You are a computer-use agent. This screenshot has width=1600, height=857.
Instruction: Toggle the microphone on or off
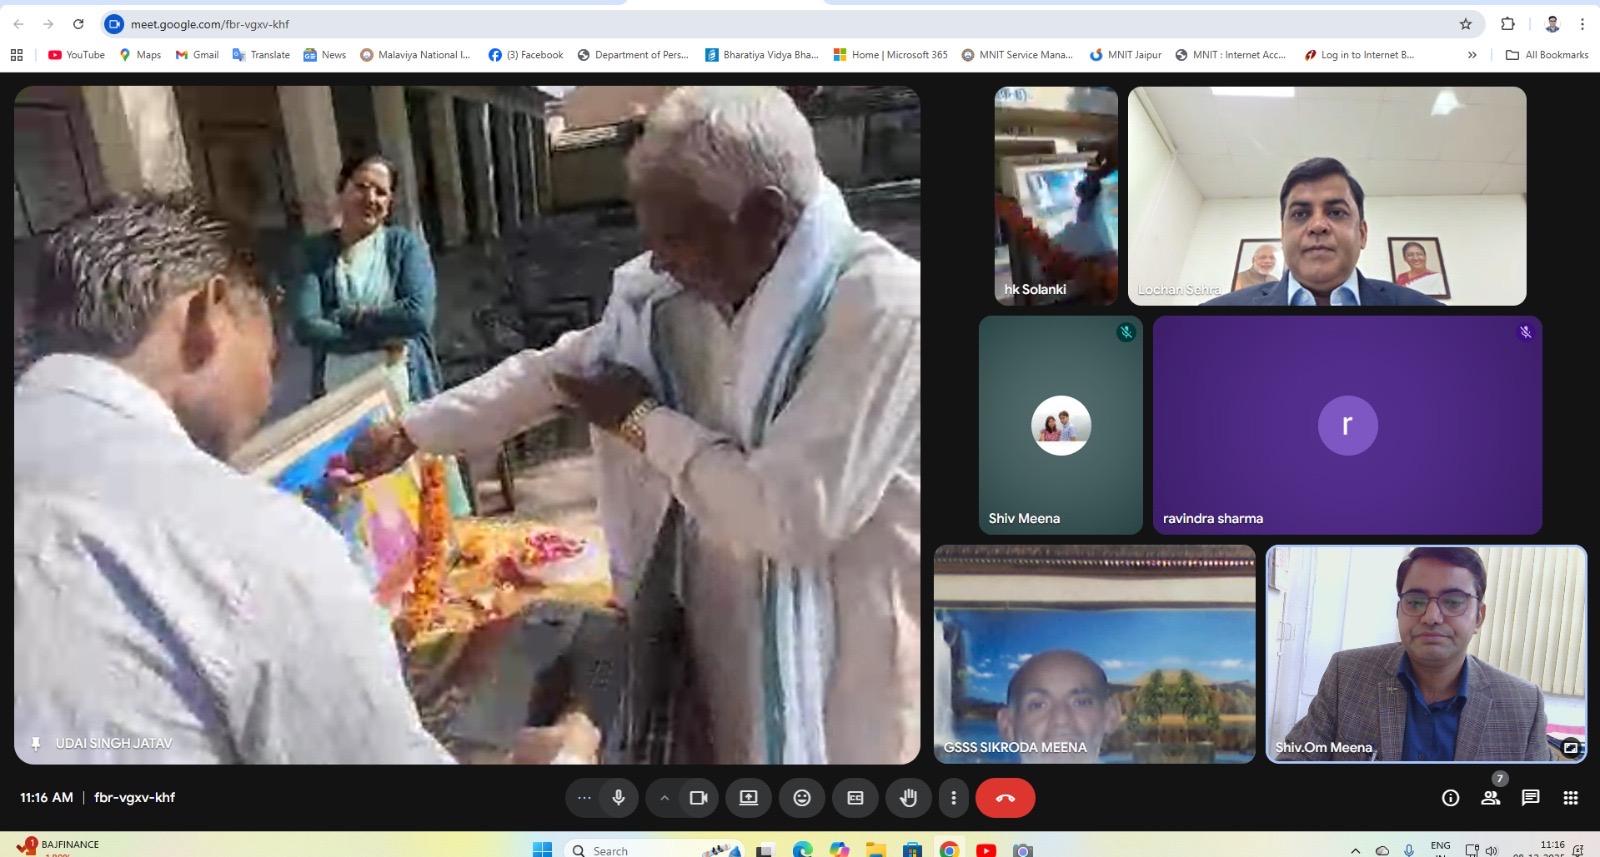coord(619,798)
